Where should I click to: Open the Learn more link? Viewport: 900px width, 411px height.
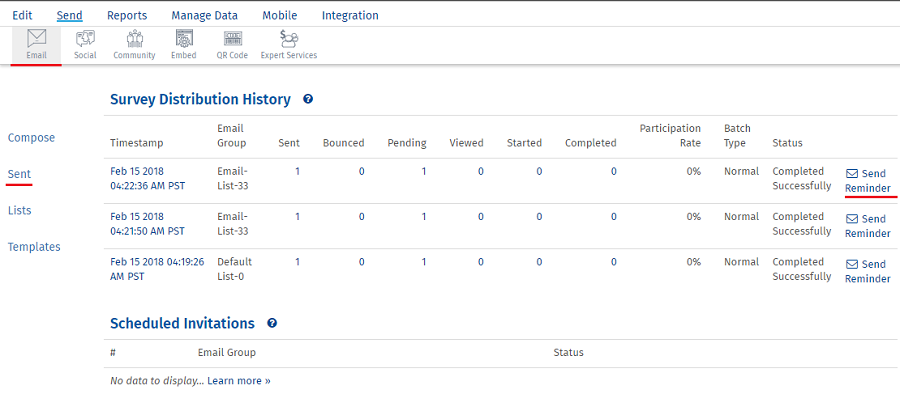click(x=239, y=381)
